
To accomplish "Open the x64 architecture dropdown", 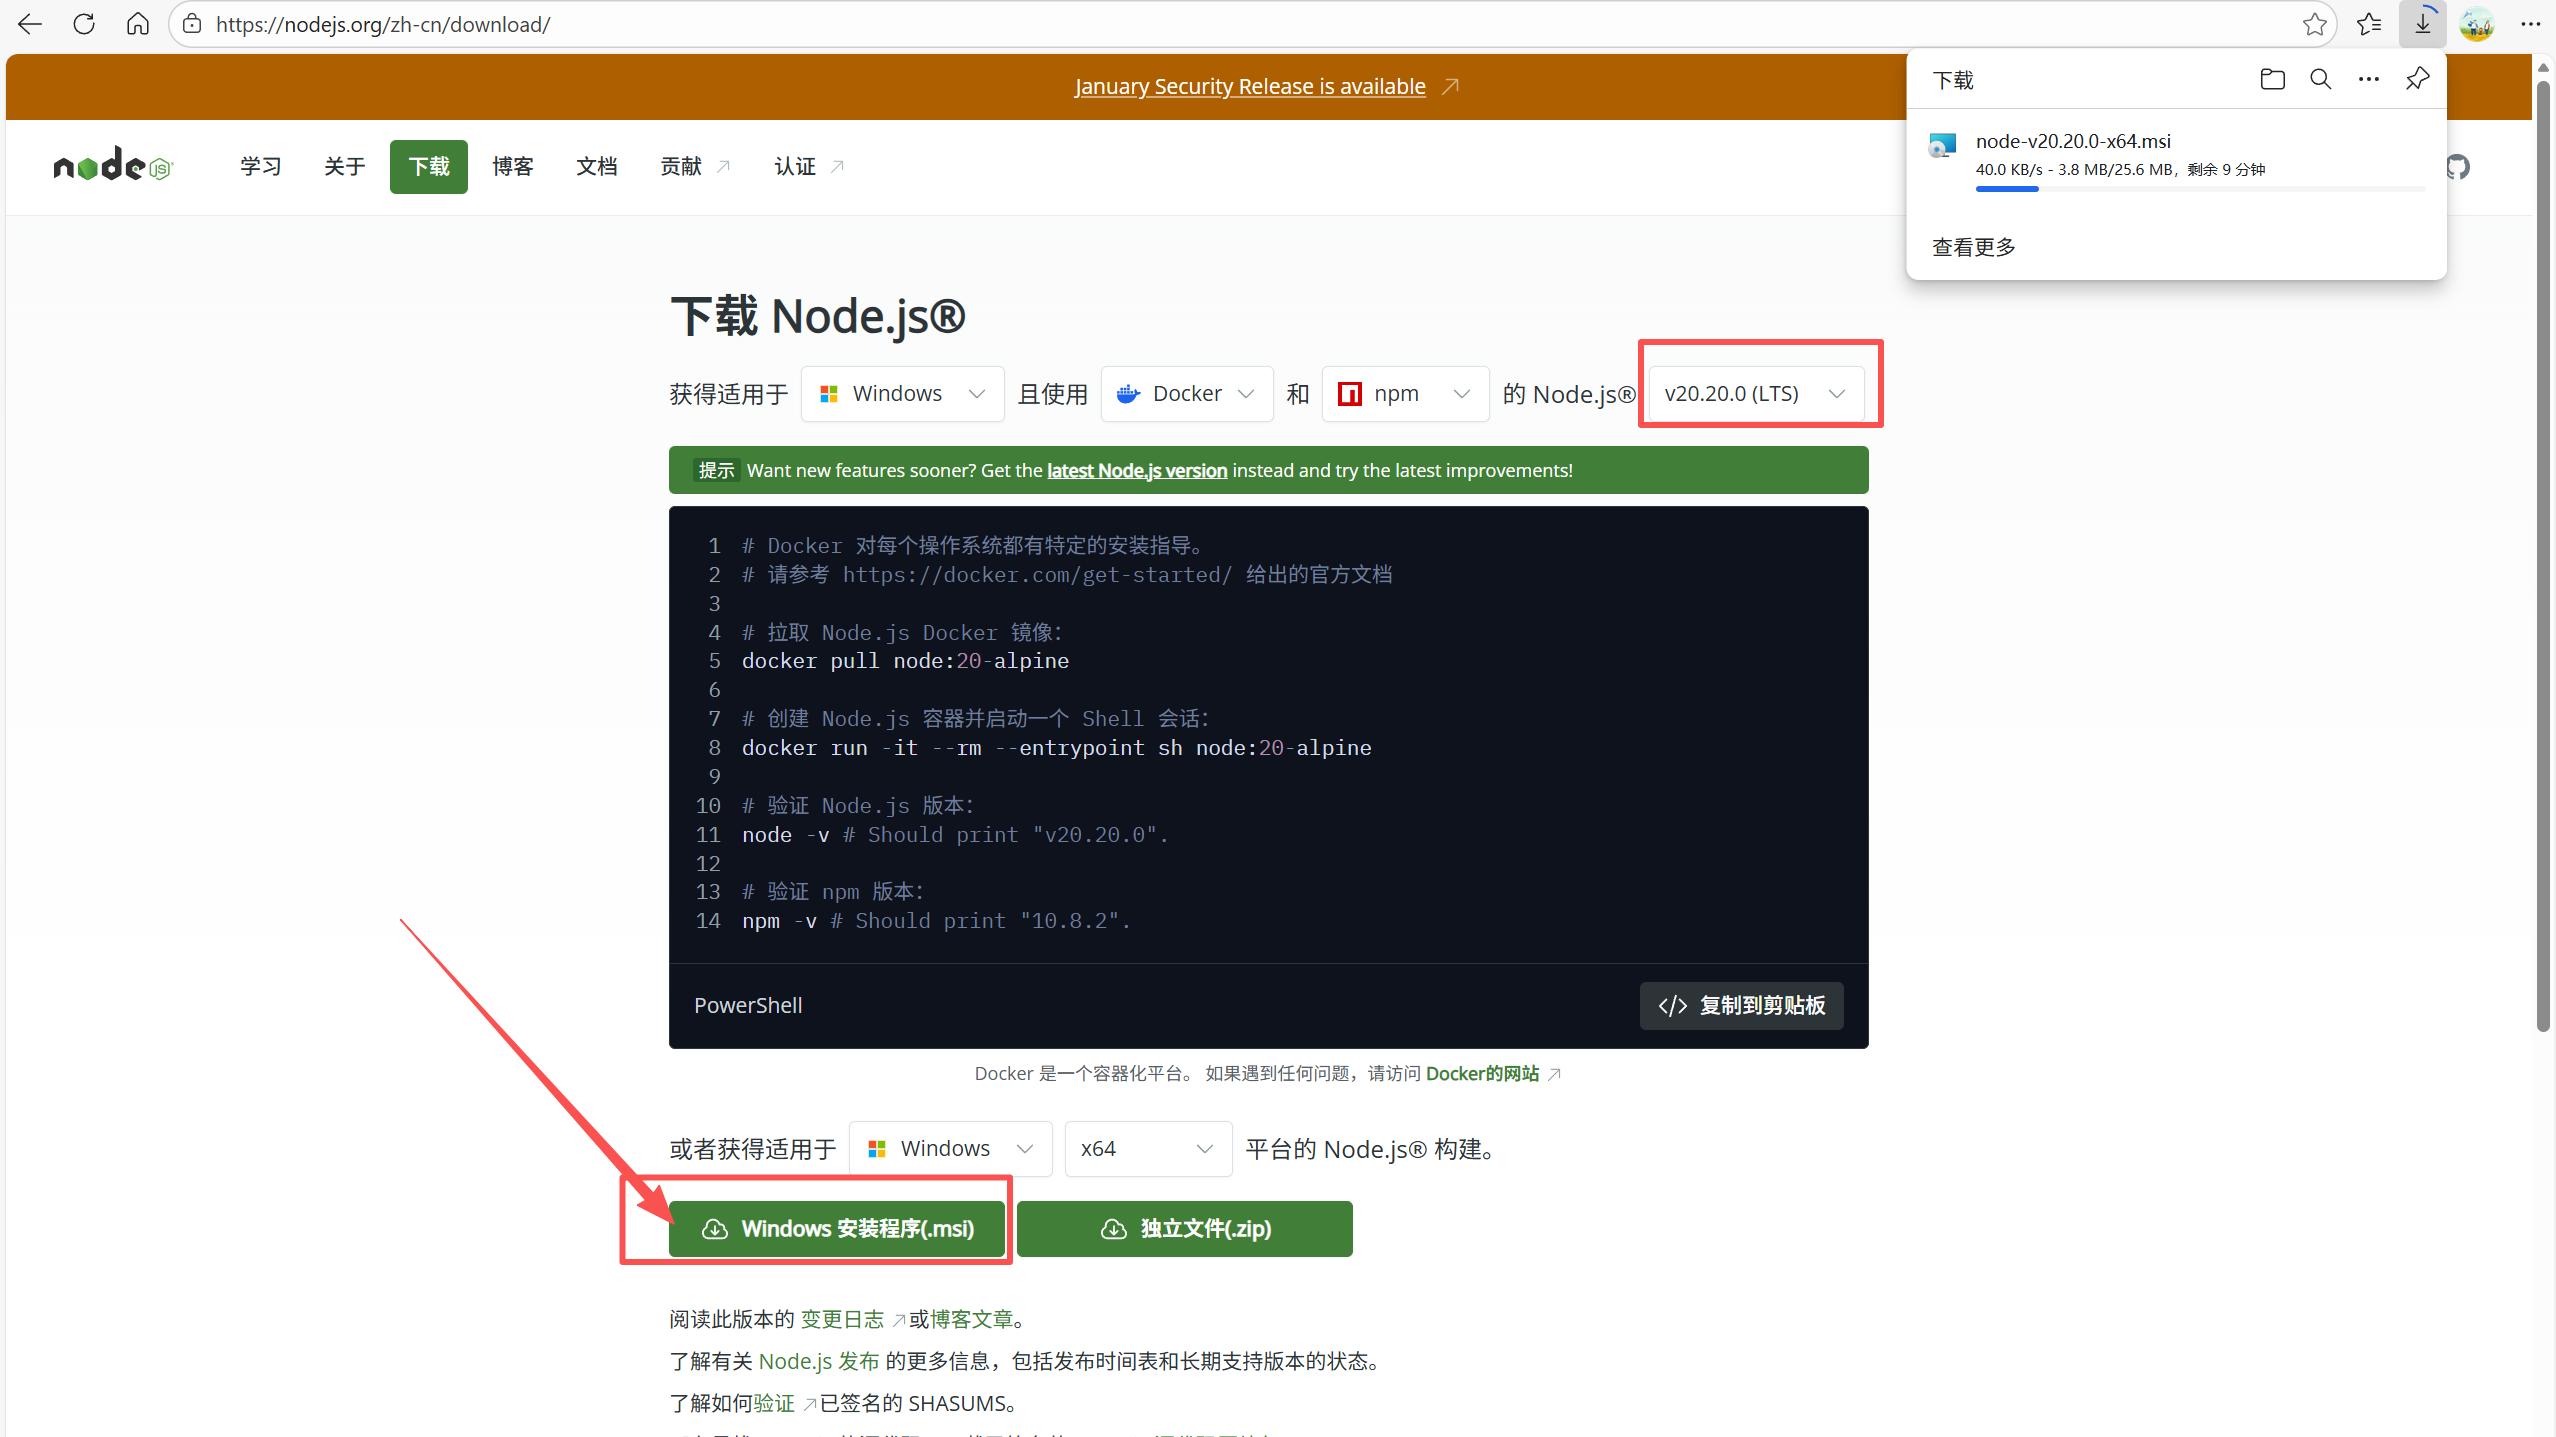I will click(1147, 1148).
